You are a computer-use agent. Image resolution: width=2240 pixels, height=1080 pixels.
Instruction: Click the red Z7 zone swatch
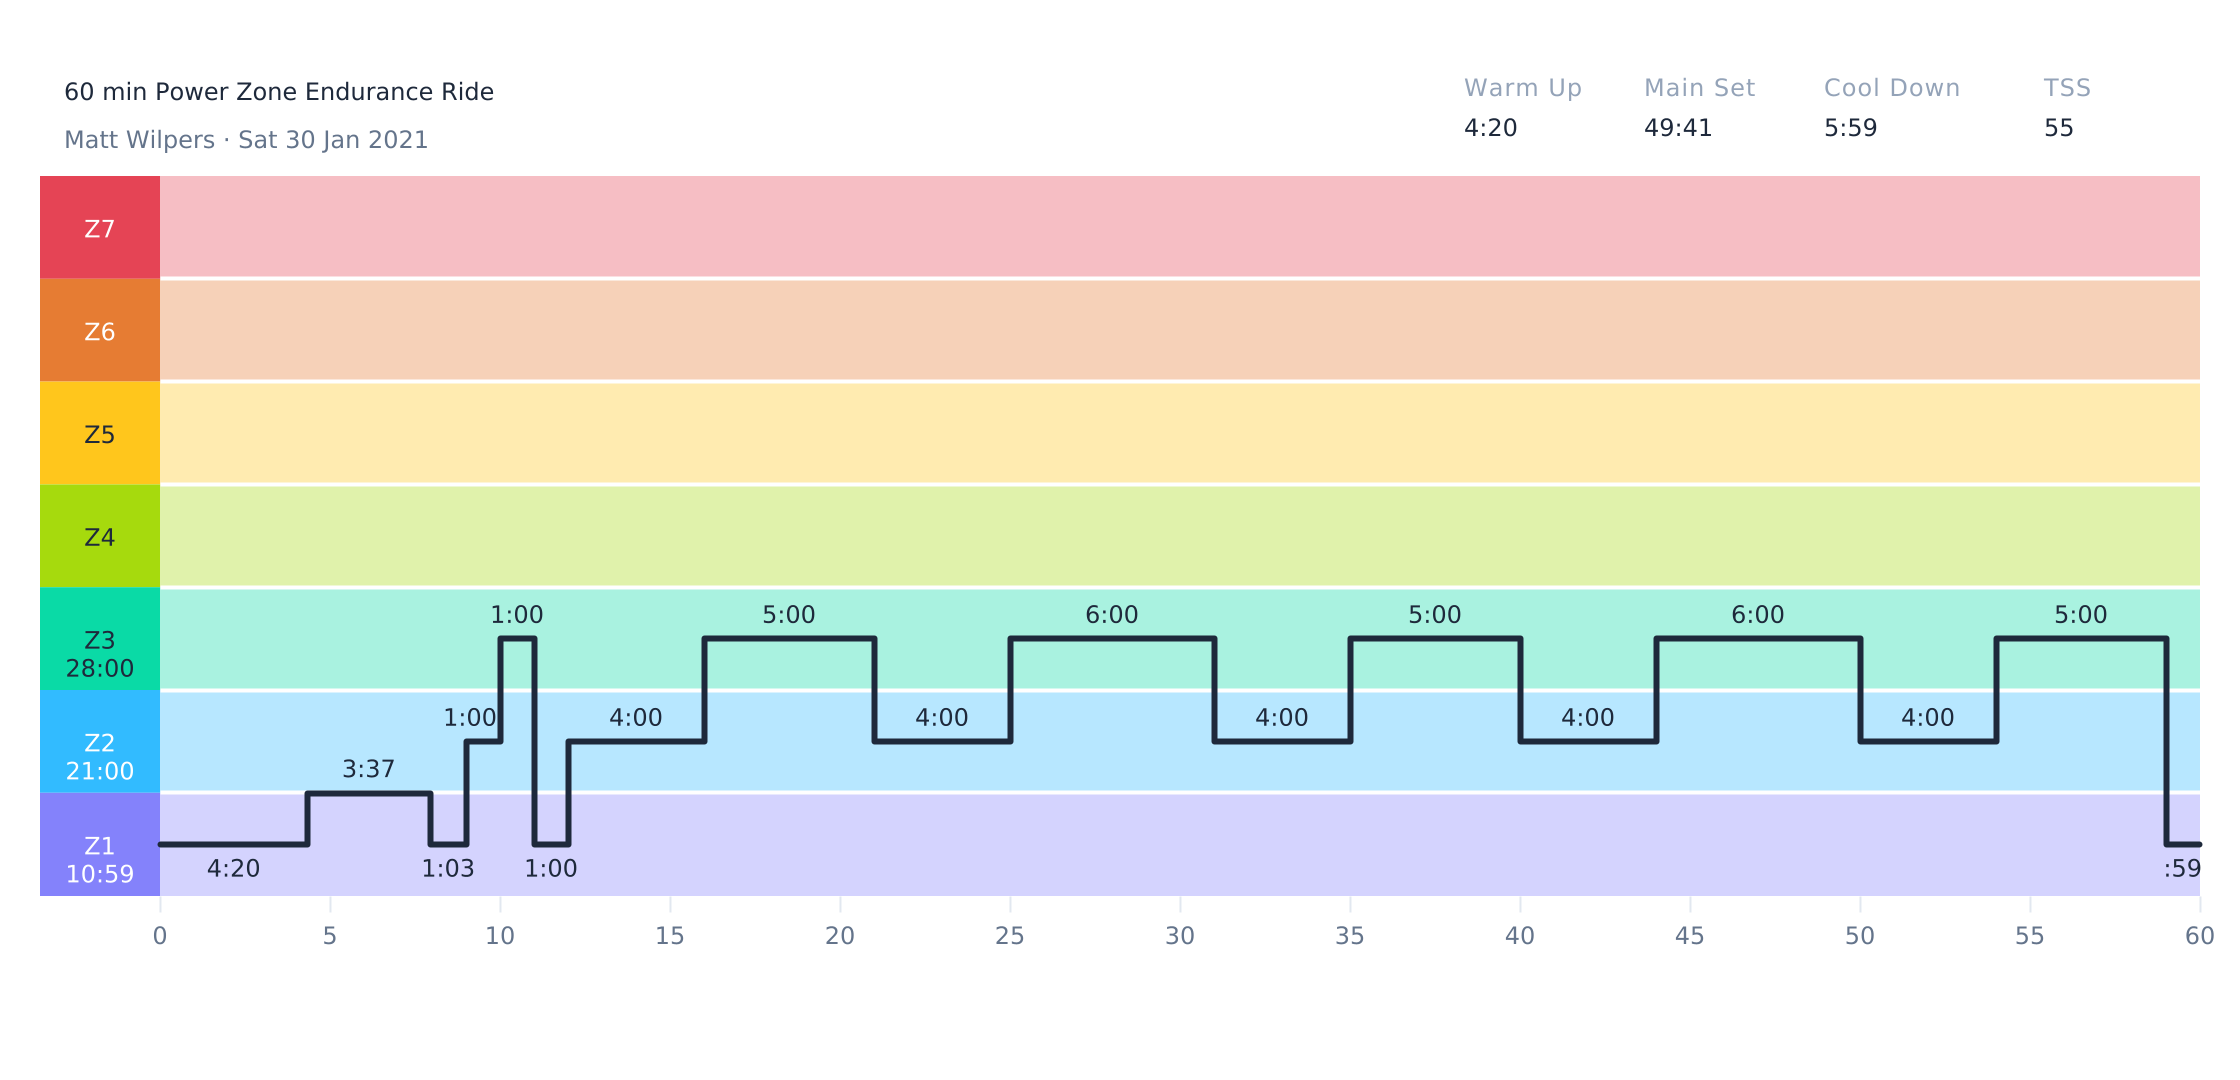click(x=99, y=228)
